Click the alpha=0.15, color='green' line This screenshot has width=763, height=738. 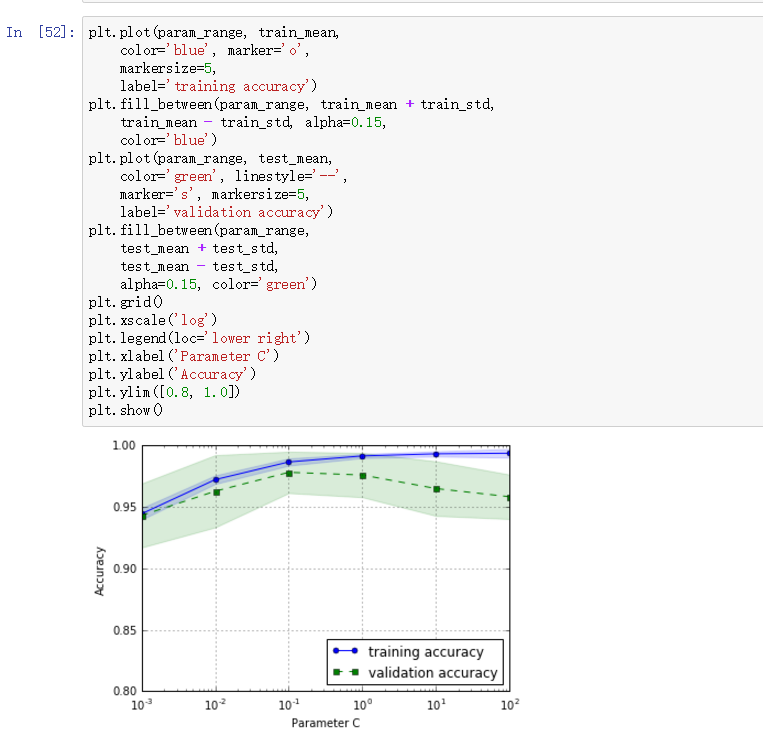click(x=218, y=285)
